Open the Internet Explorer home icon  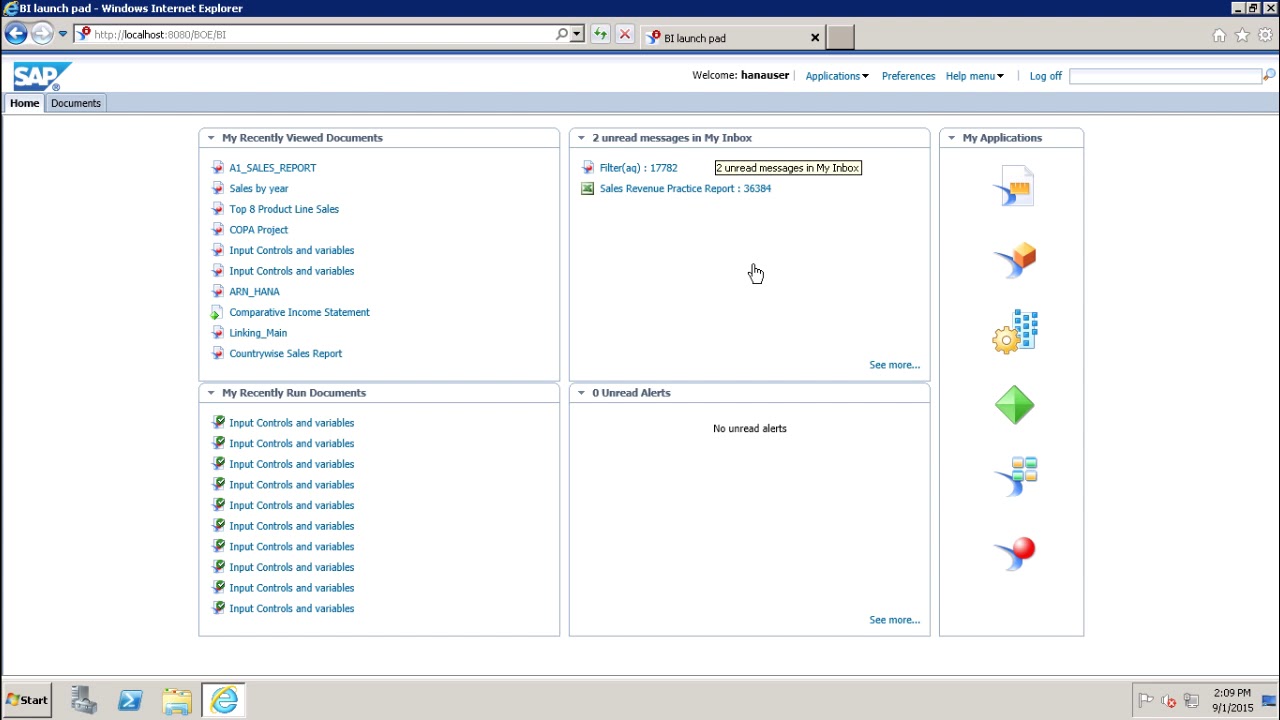pos(1219,36)
